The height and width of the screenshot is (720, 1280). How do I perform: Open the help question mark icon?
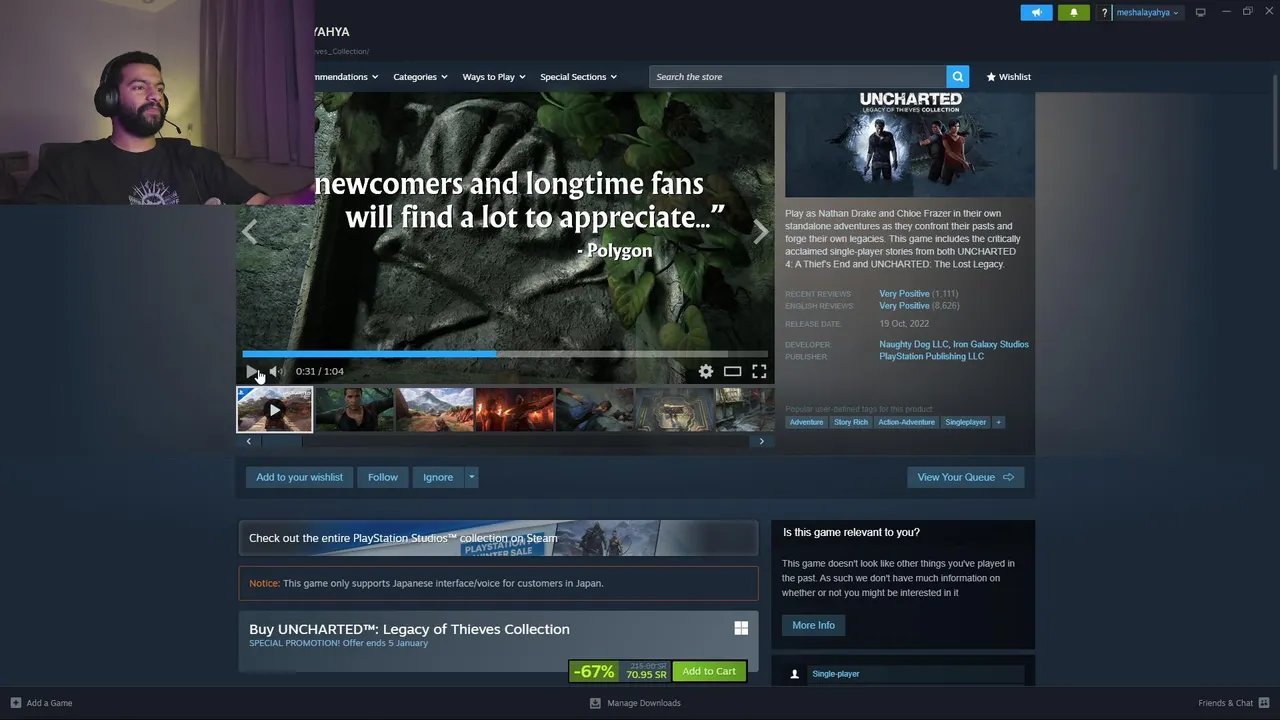pos(1104,13)
